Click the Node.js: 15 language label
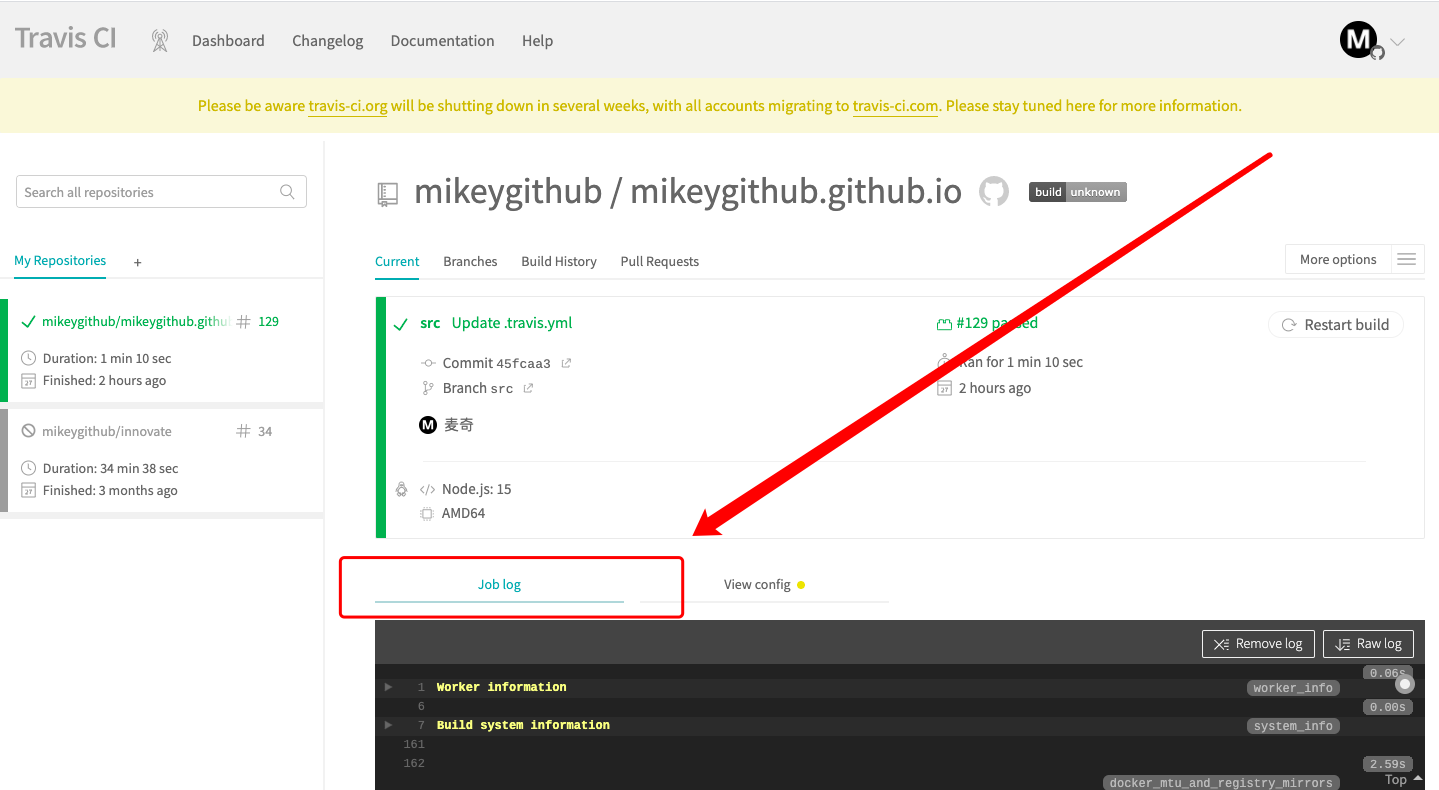Viewport: 1439px width, 790px height. 477,489
